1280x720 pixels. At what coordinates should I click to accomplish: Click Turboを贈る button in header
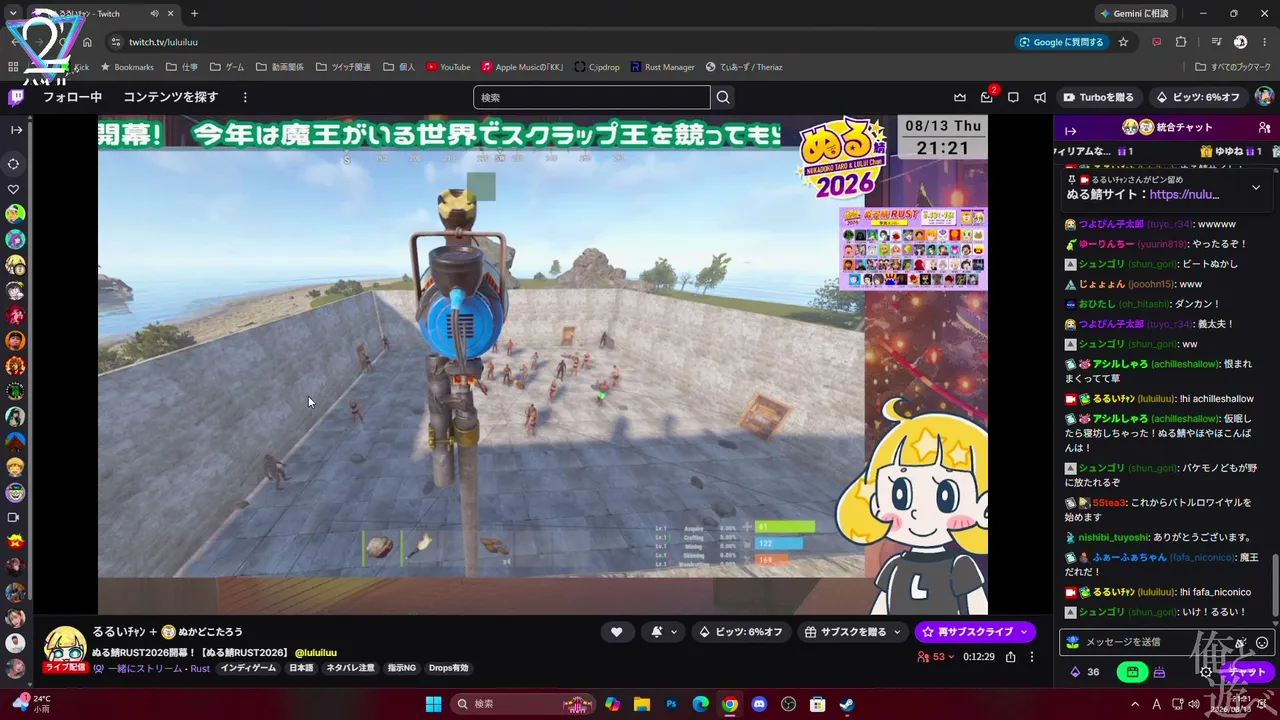click(x=1098, y=97)
